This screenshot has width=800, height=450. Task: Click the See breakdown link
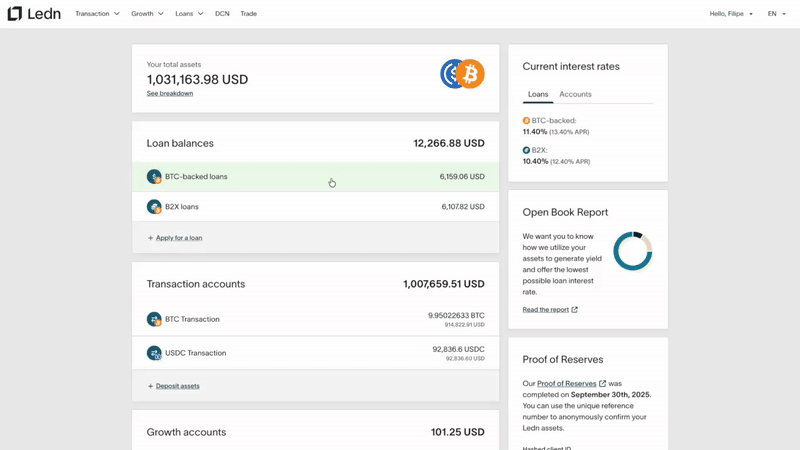pyautogui.click(x=170, y=93)
